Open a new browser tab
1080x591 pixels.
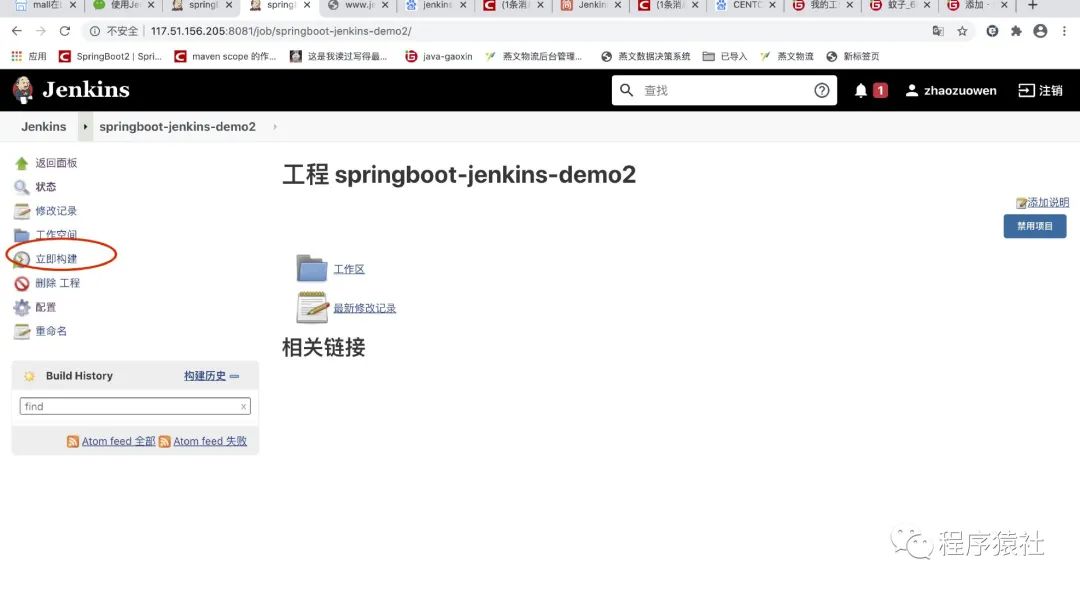pyautogui.click(x=1032, y=6)
